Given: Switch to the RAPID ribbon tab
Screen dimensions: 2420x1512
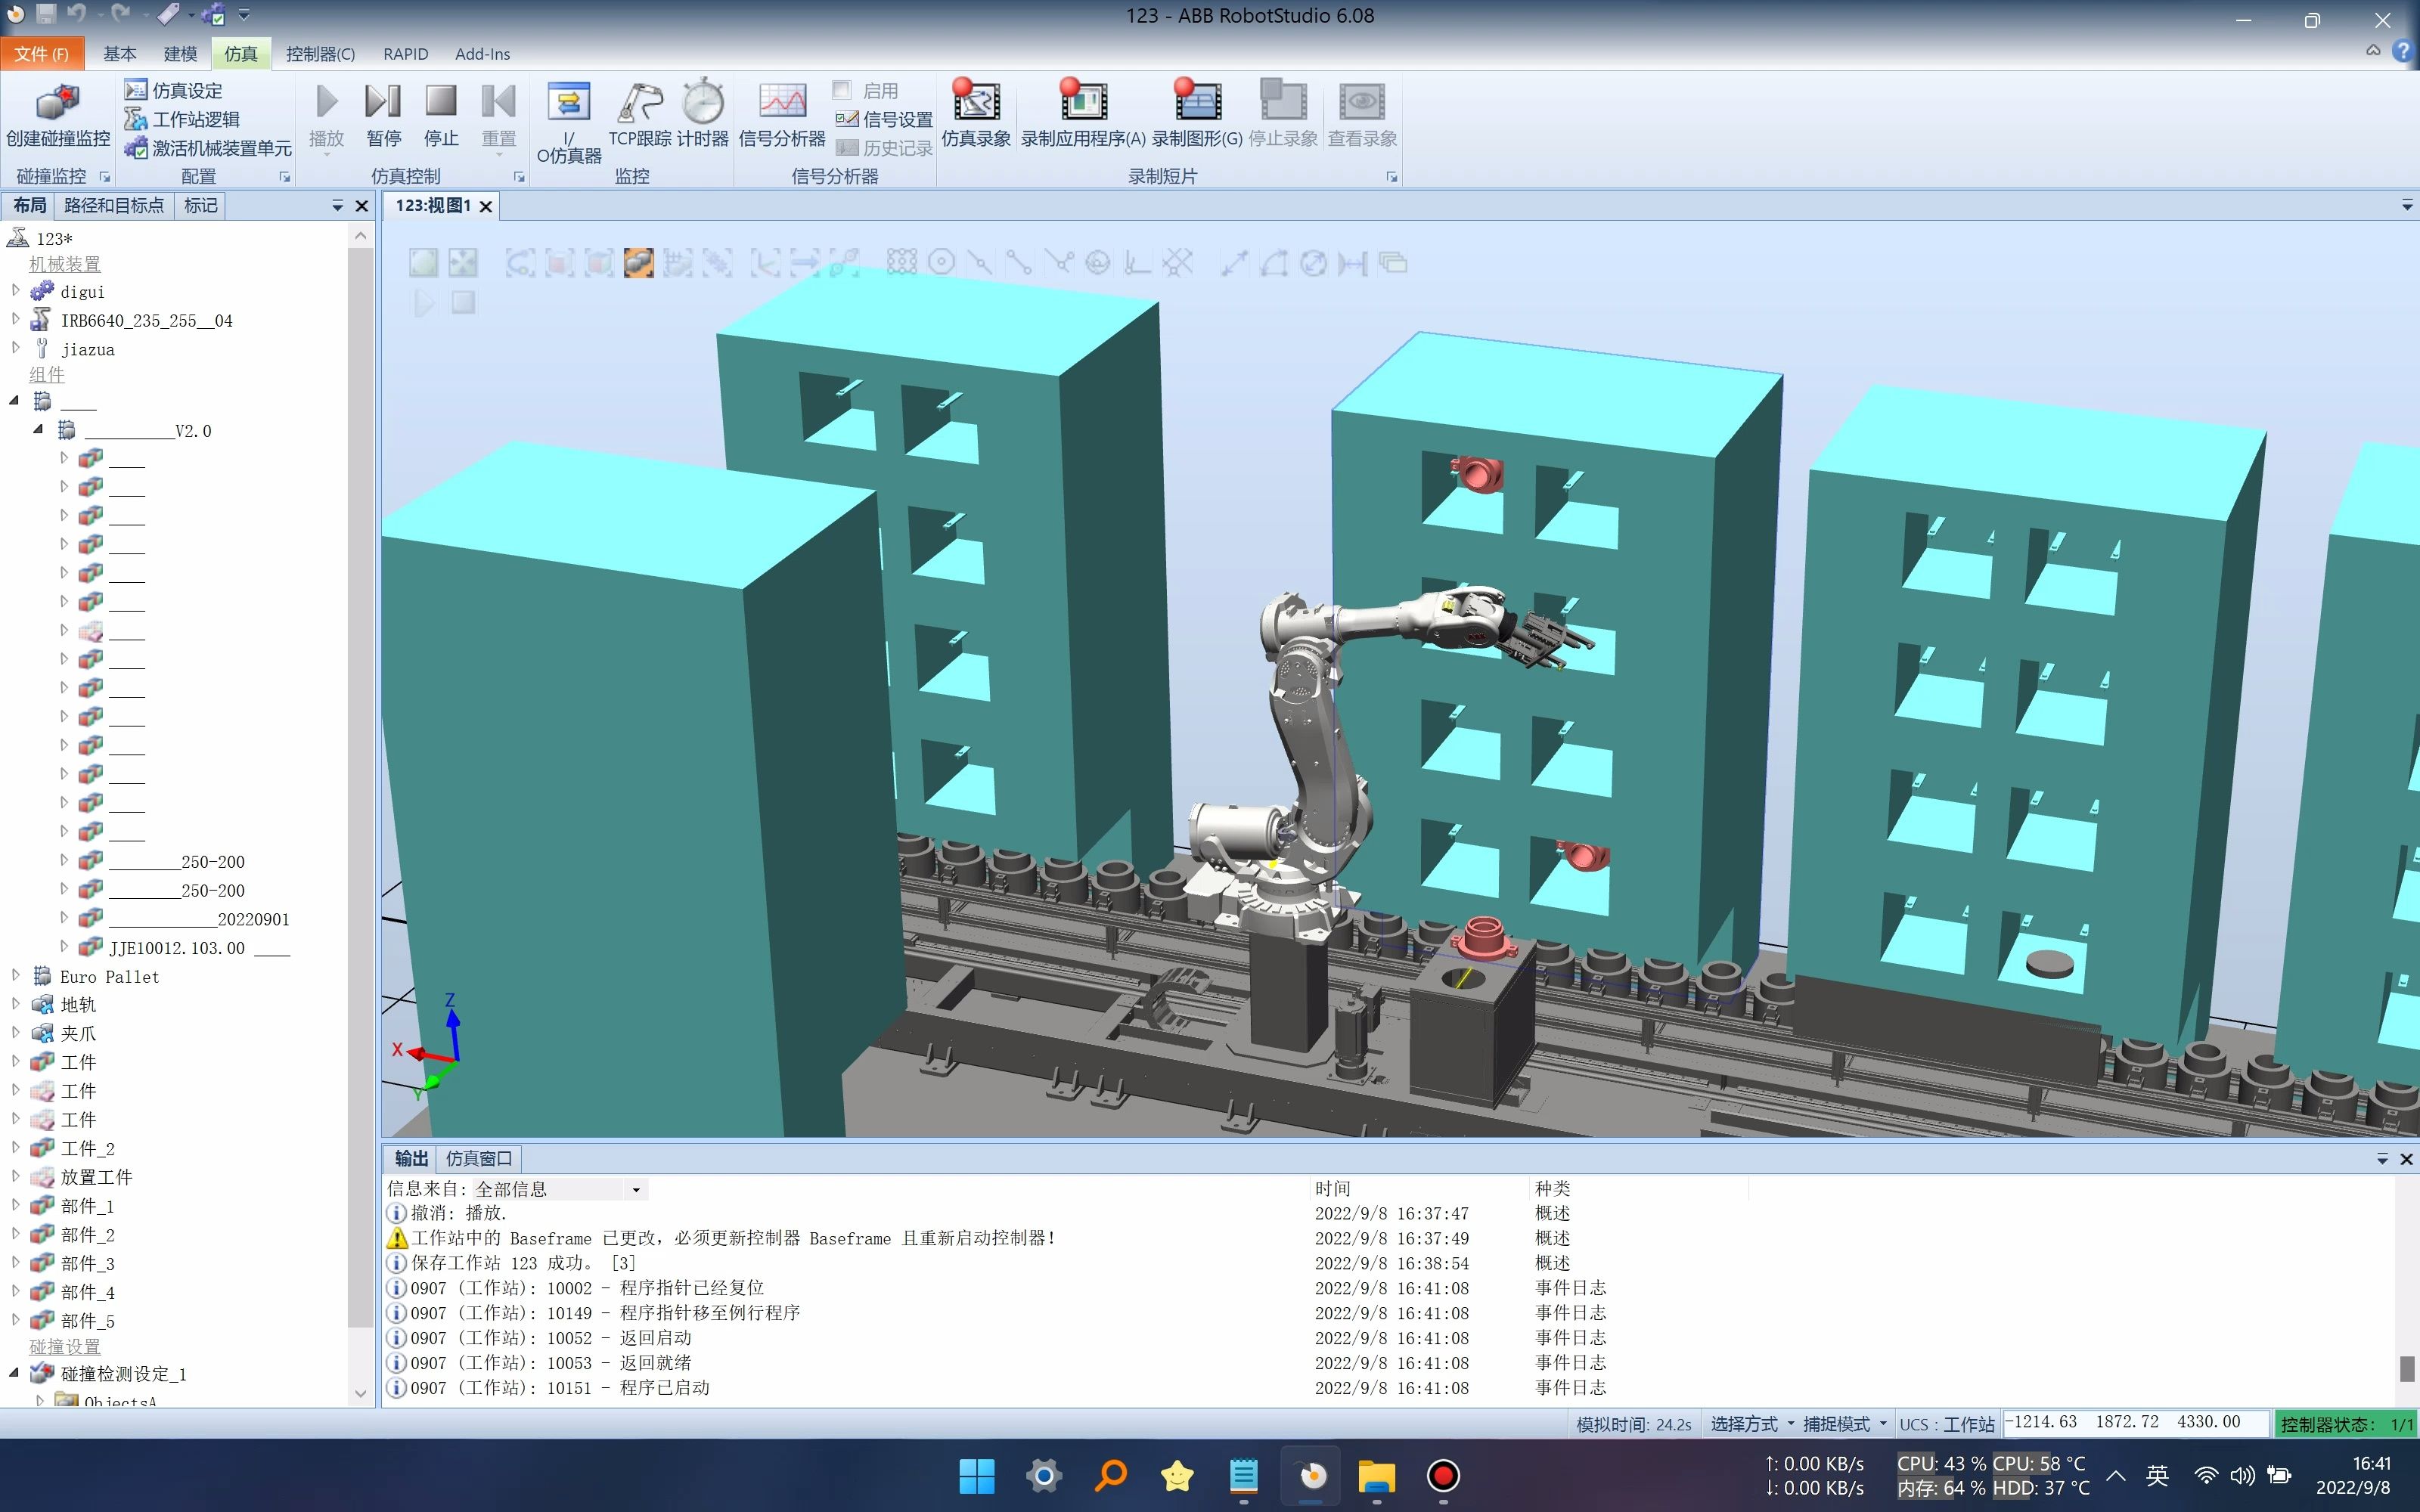Looking at the screenshot, I should (x=405, y=54).
